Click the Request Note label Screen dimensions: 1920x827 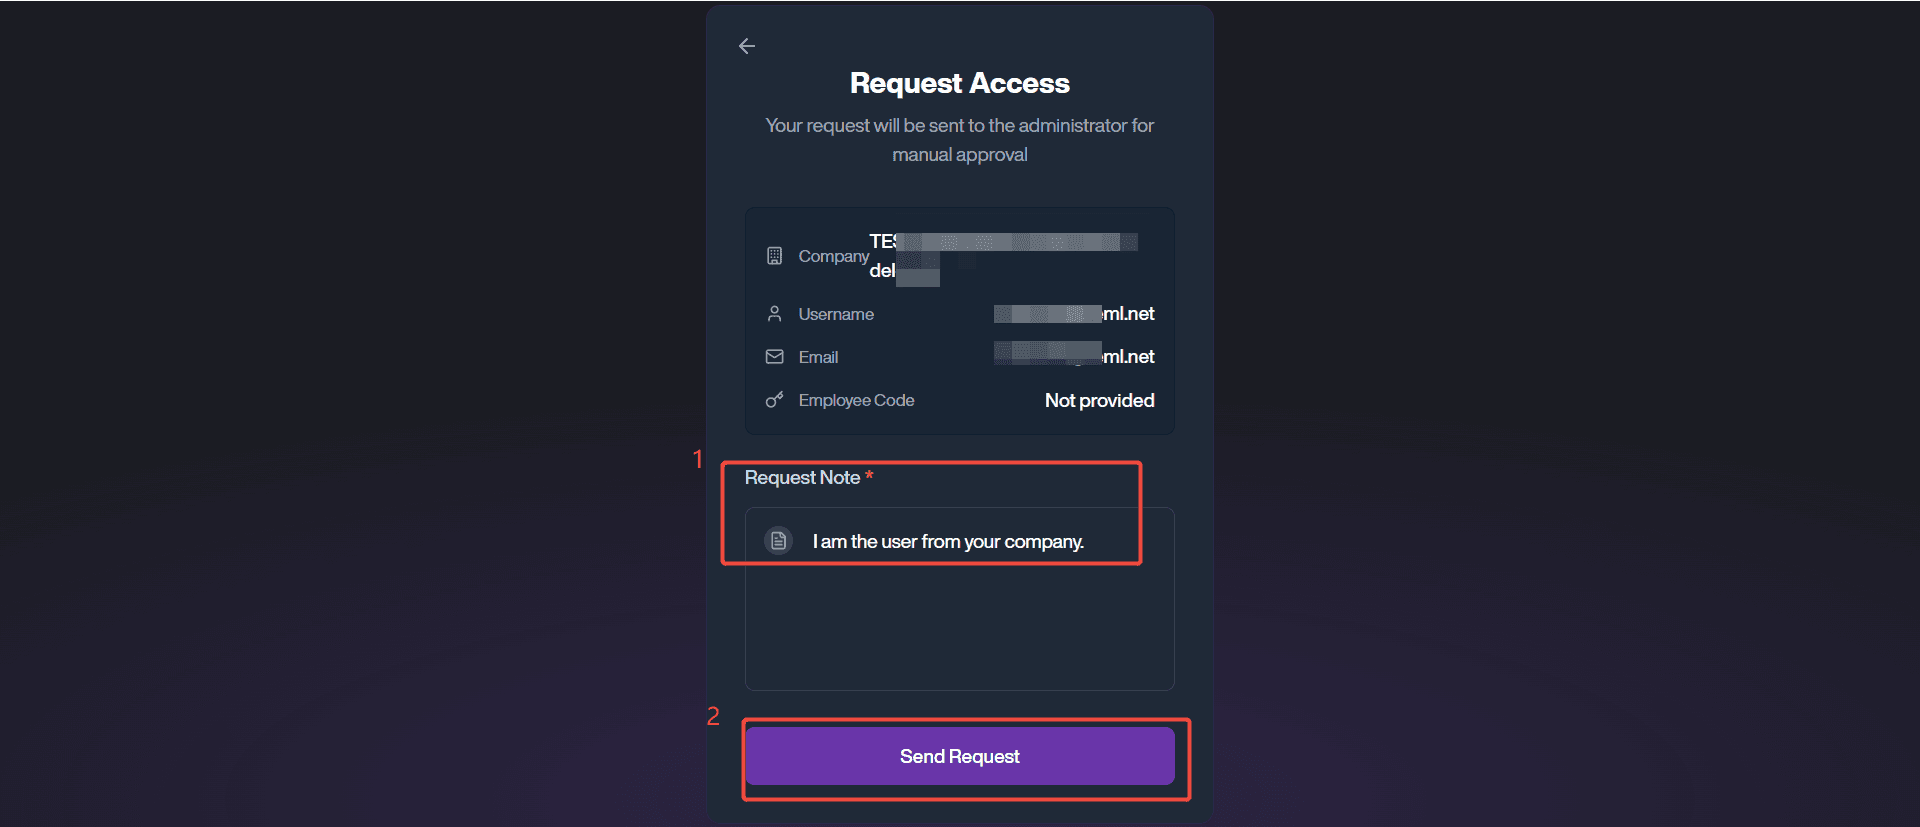[x=802, y=478]
